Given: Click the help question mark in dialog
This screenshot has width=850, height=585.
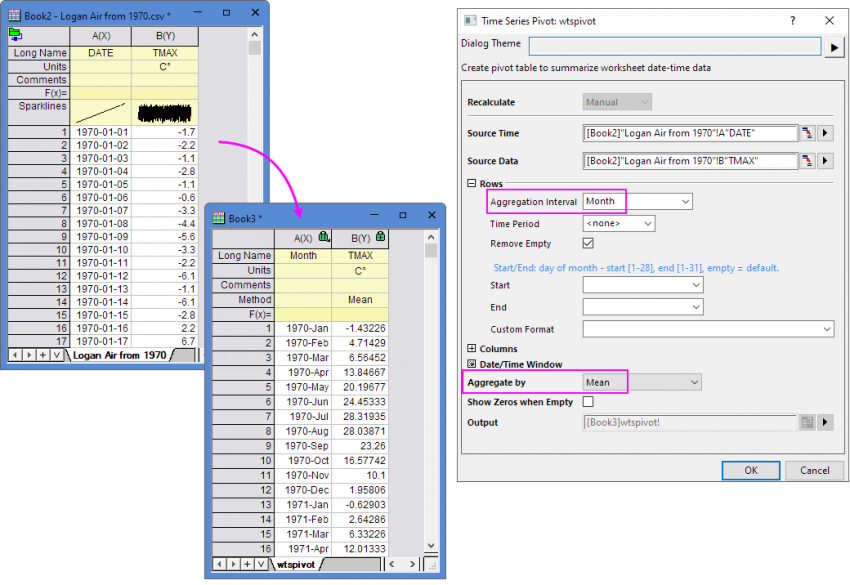Looking at the screenshot, I should [x=792, y=20].
